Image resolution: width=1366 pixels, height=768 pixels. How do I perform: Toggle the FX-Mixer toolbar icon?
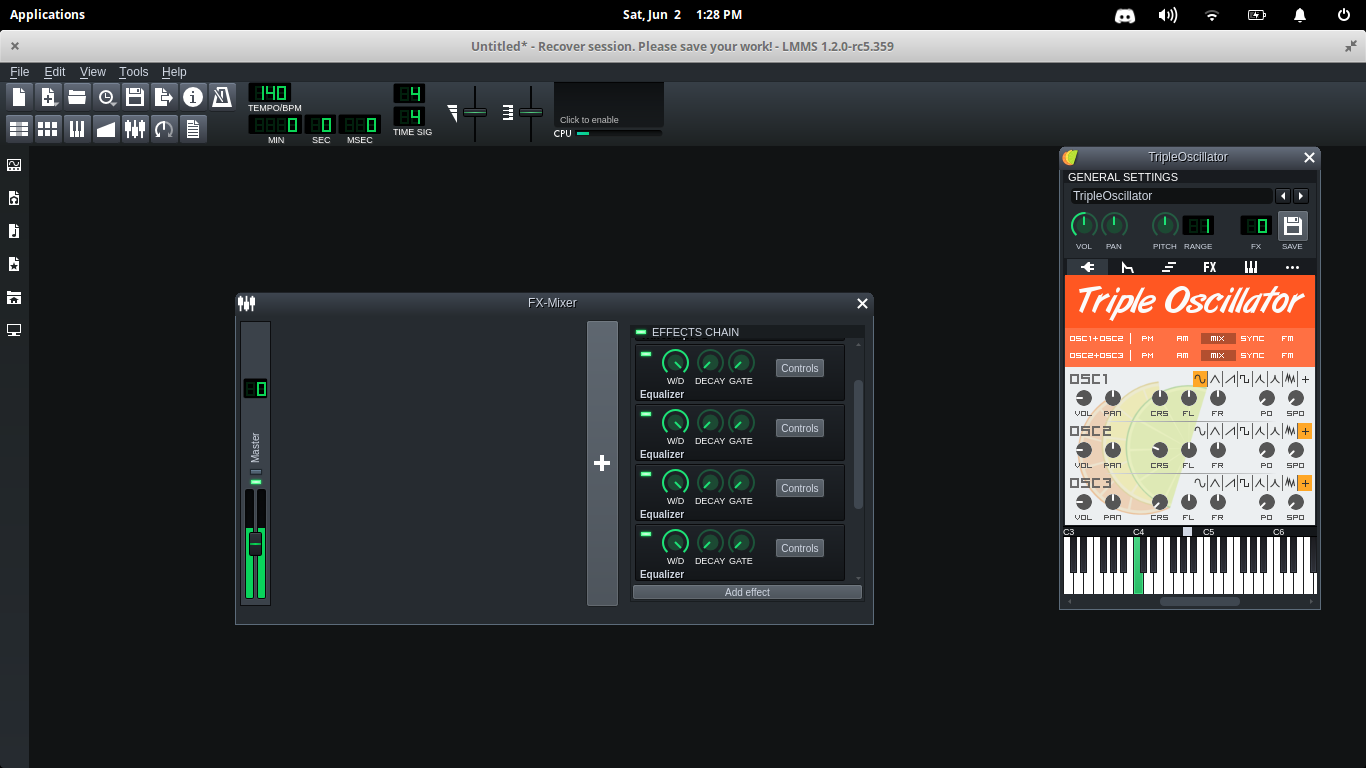135,128
